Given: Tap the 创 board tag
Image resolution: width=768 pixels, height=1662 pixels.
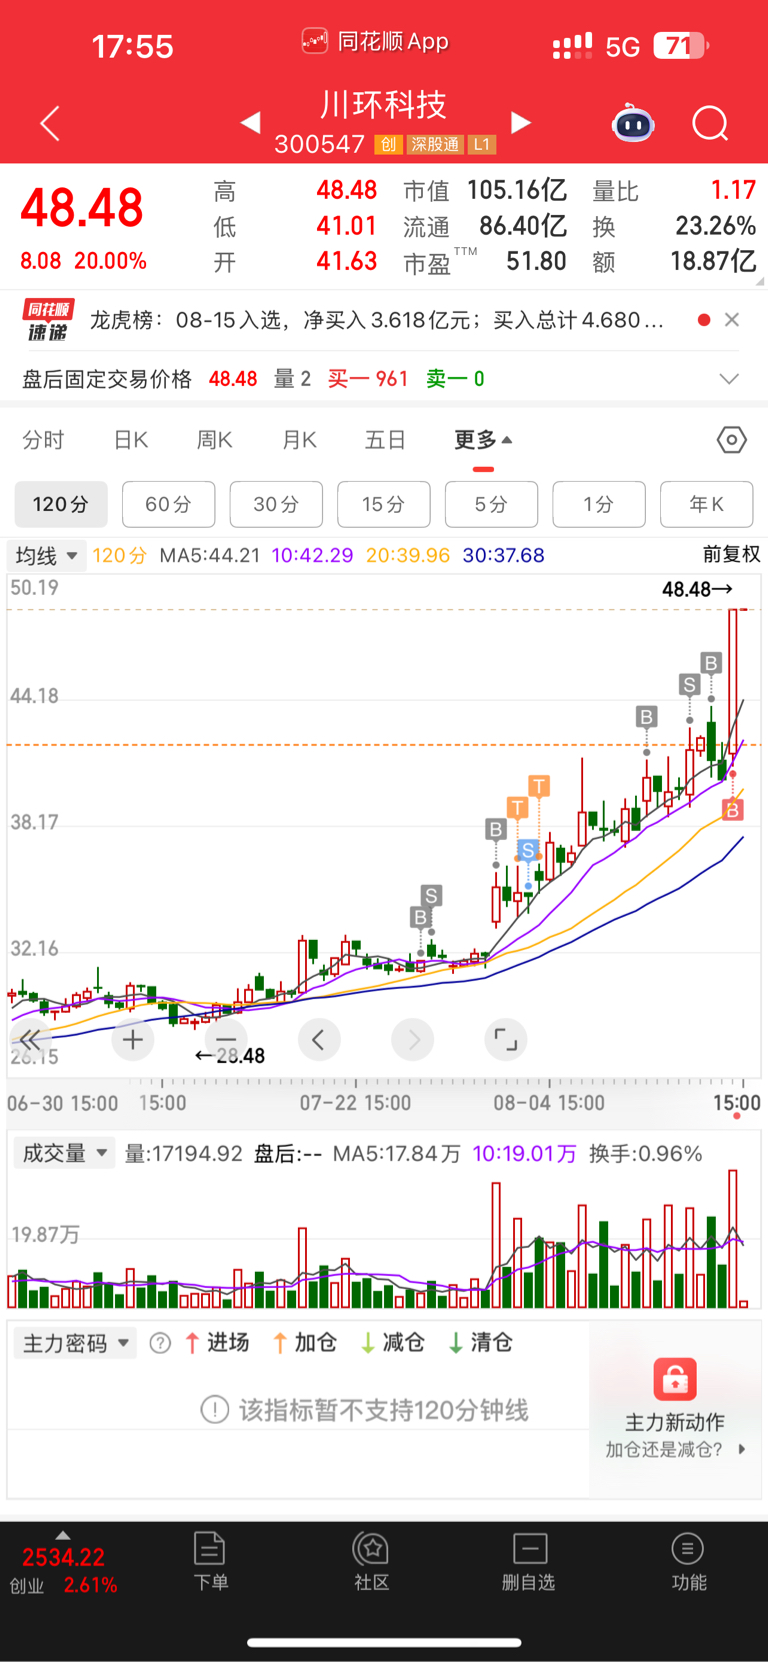Looking at the screenshot, I should click(x=388, y=145).
